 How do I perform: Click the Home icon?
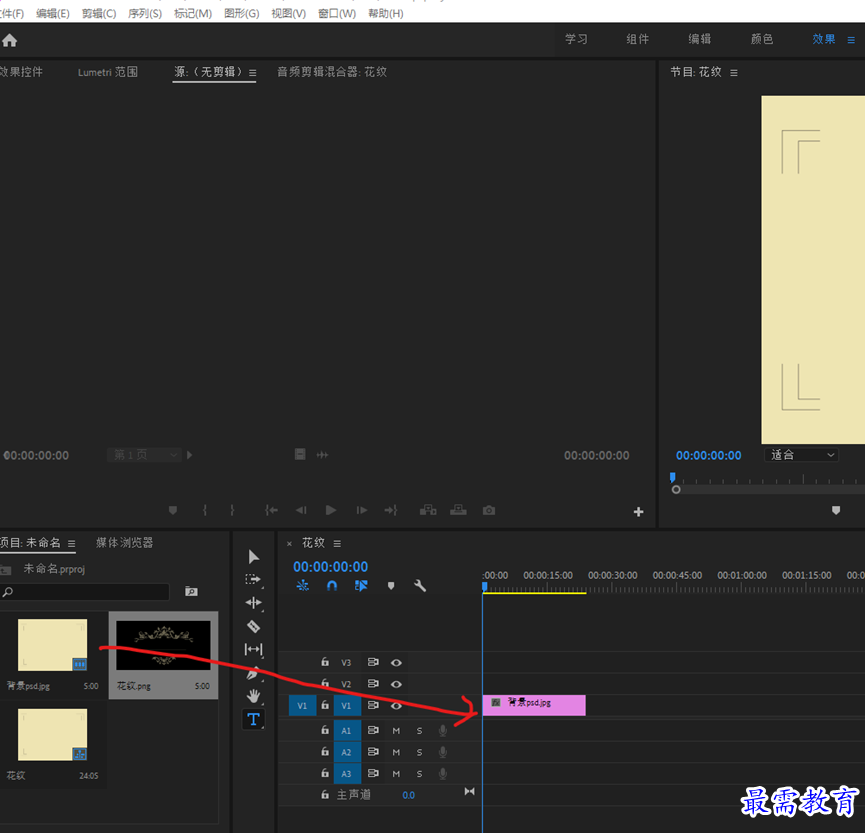click(x=9, y=40)
